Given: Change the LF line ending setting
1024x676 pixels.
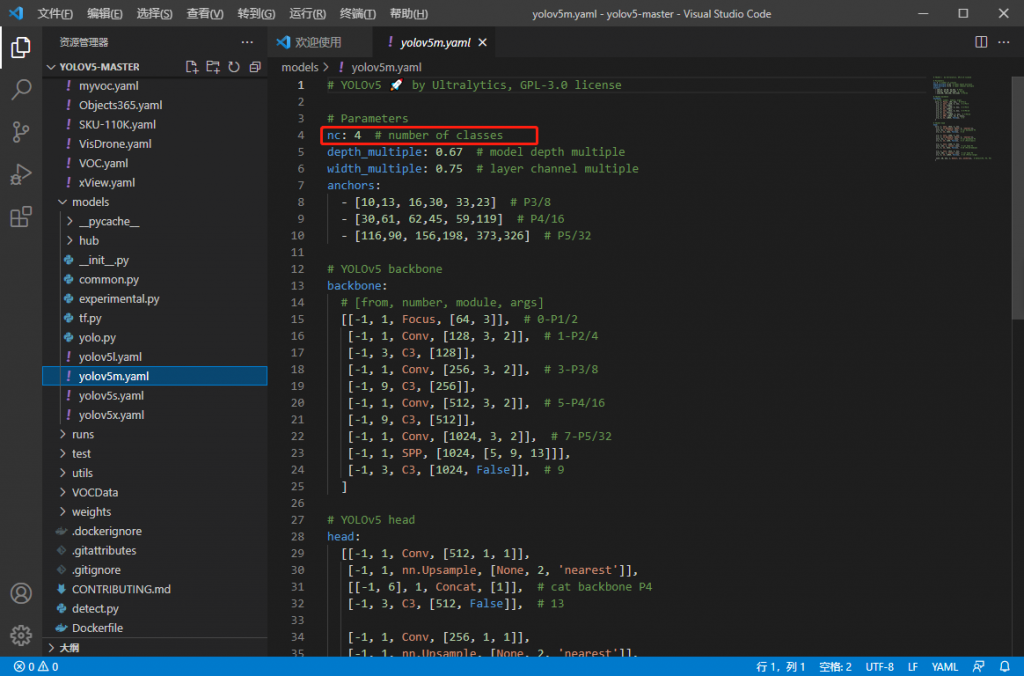Looking at the screenshot, I should click(912, 667).
